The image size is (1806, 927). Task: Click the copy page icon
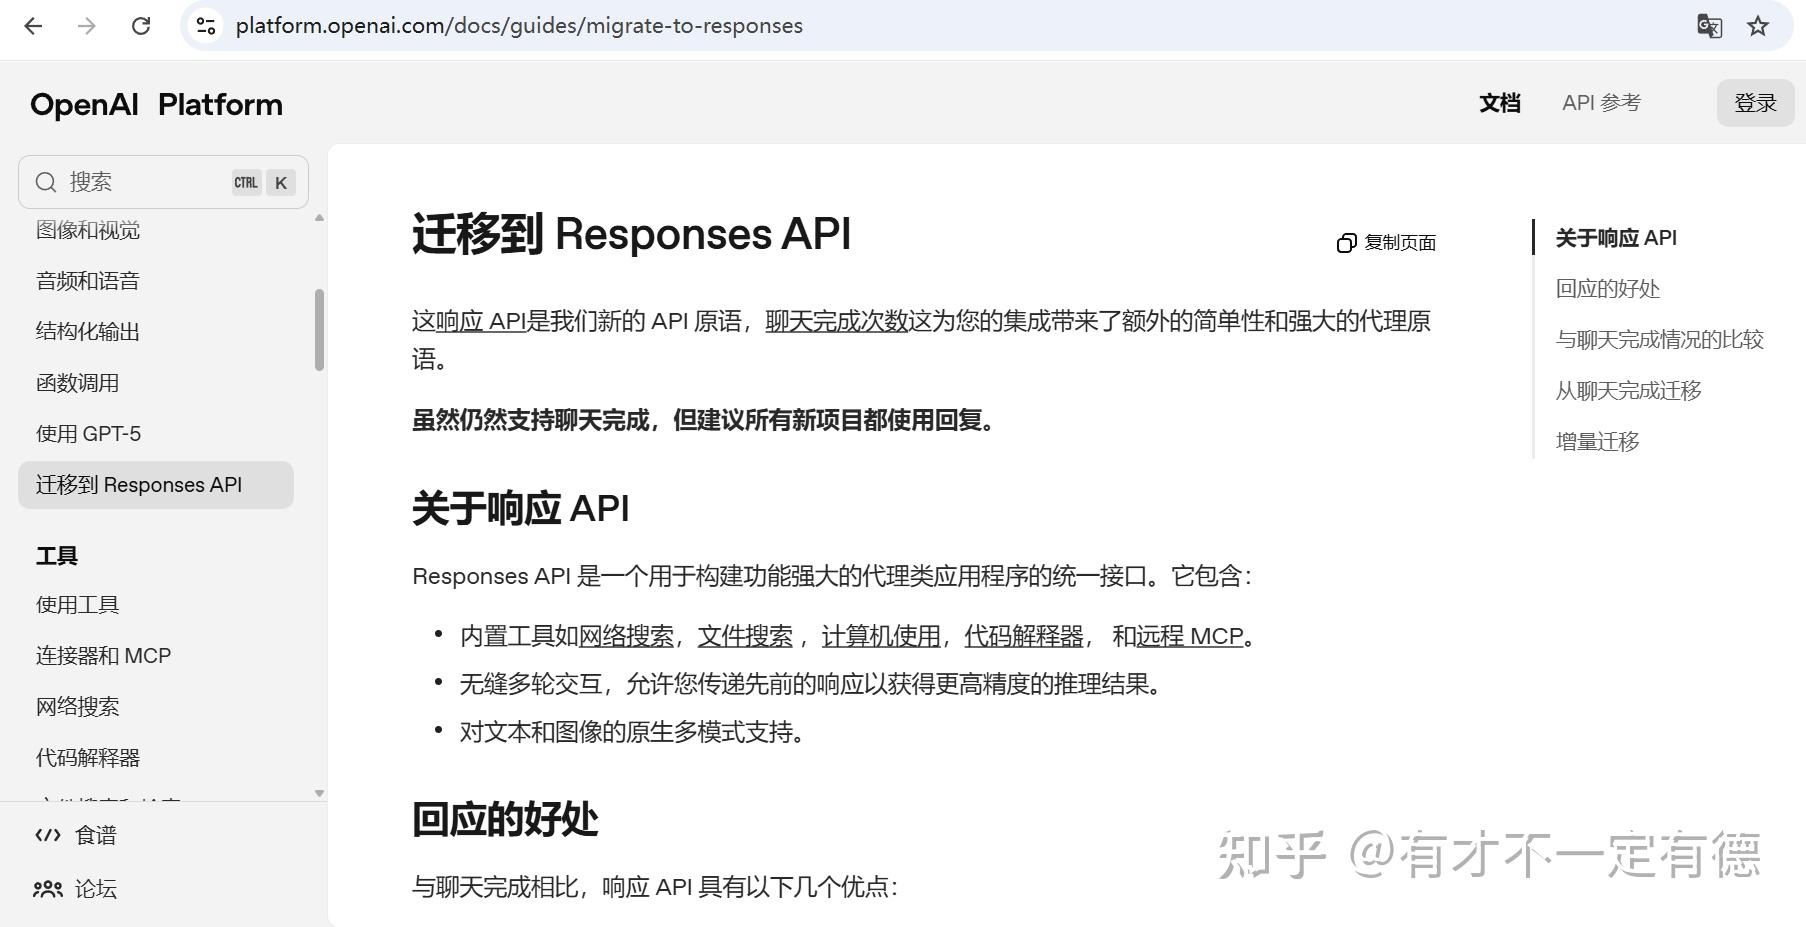[1346, 242]
